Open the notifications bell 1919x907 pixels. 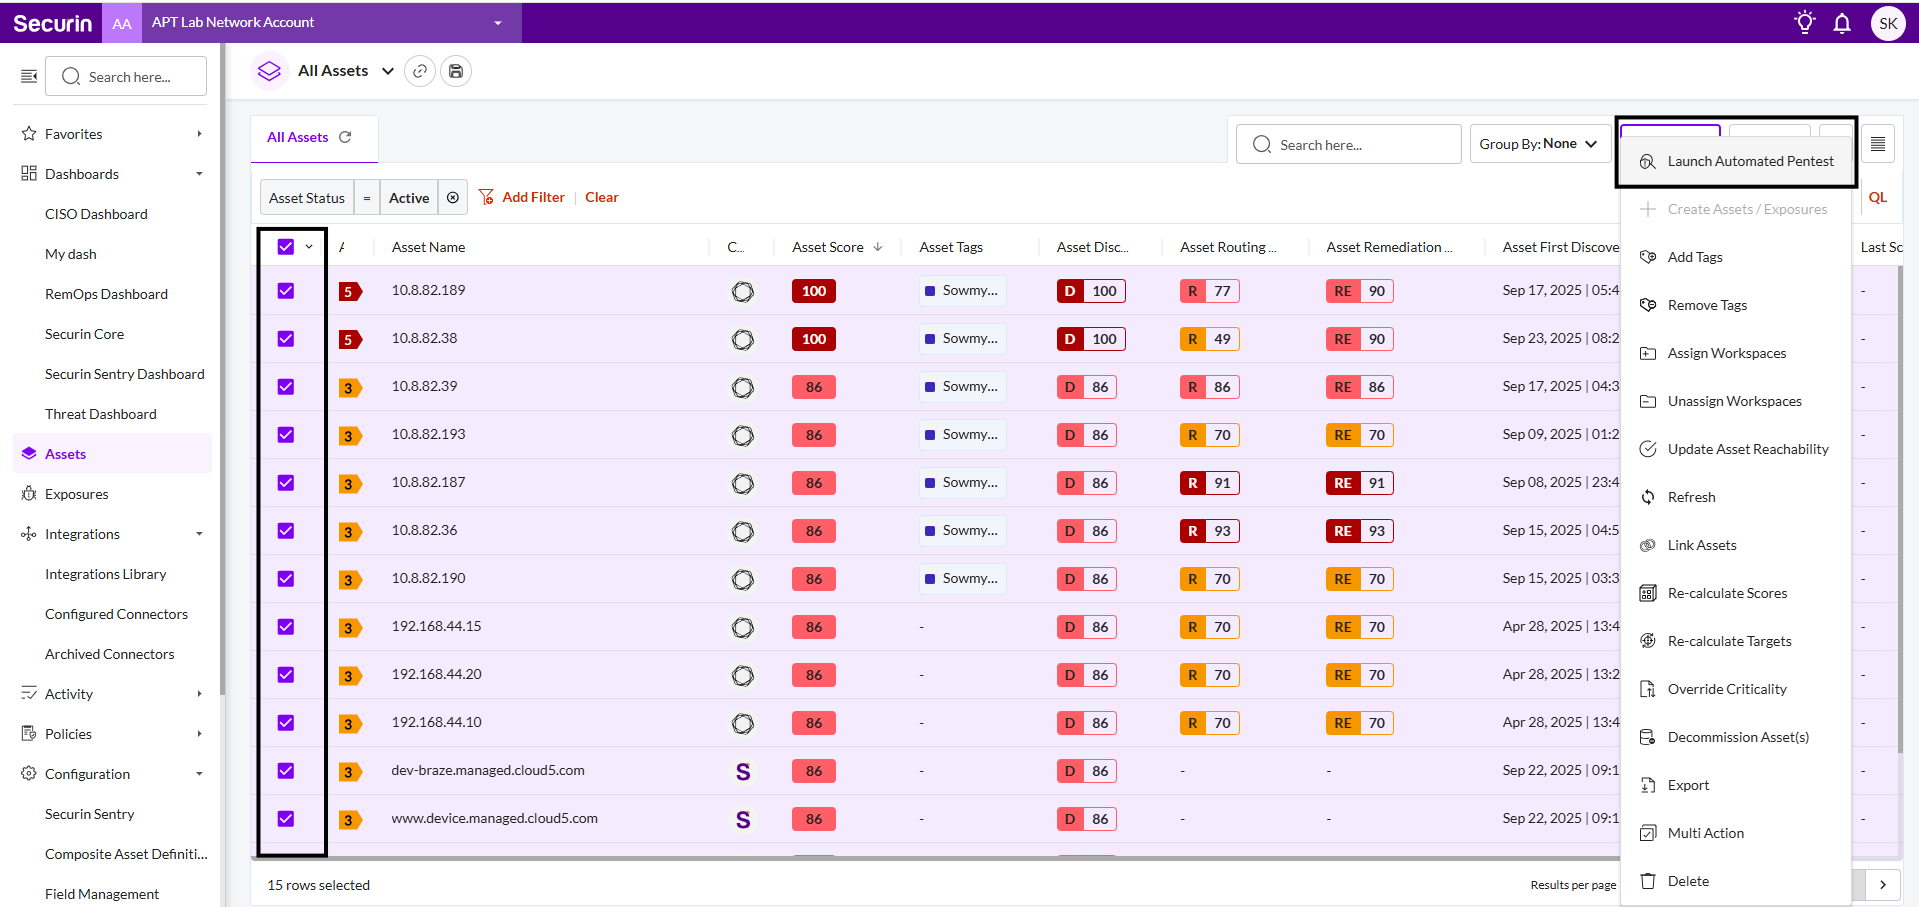click(1842, 22)
